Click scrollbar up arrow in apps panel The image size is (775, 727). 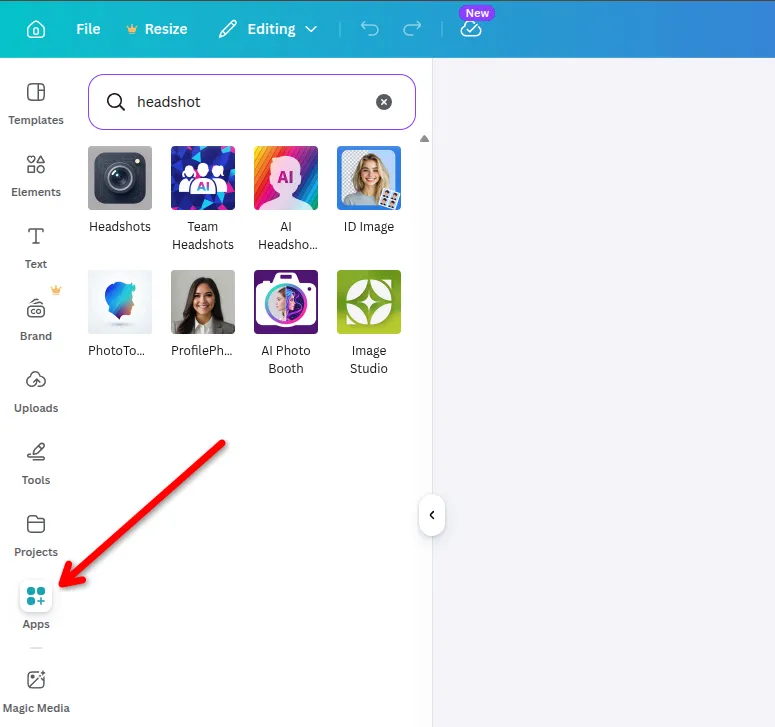click(424, 139)
